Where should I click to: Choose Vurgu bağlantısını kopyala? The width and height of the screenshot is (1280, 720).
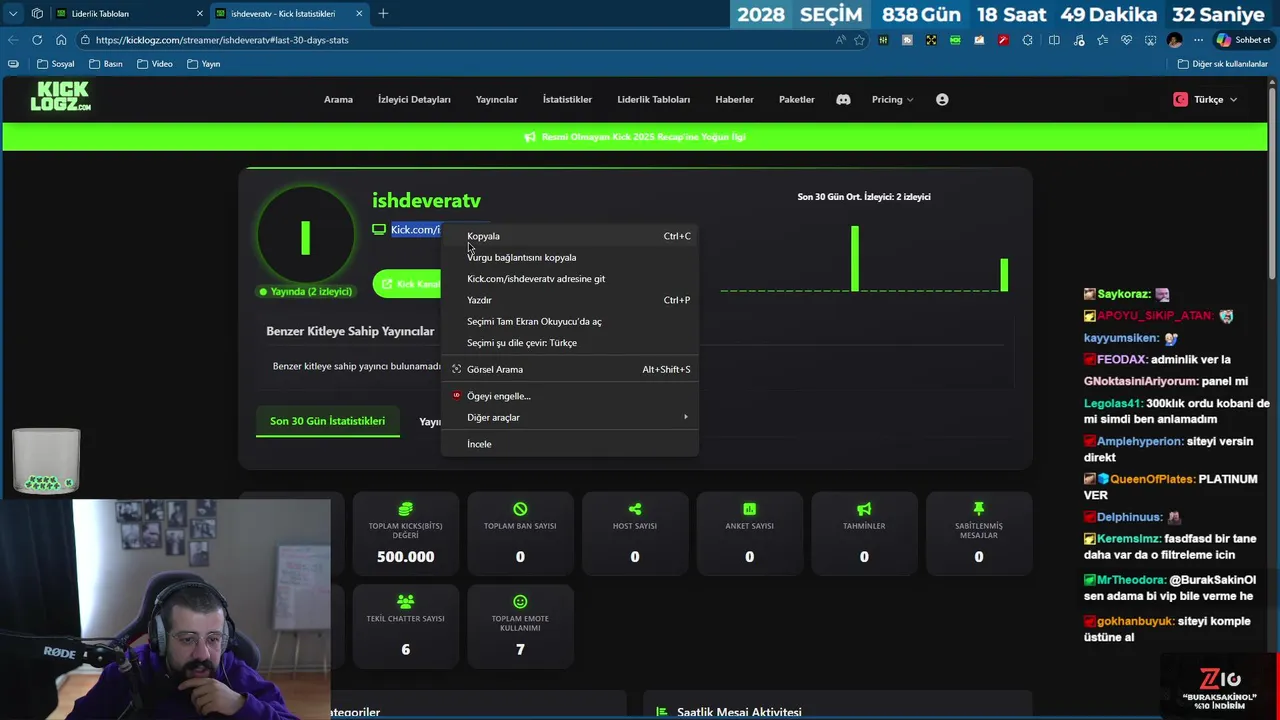570,257
